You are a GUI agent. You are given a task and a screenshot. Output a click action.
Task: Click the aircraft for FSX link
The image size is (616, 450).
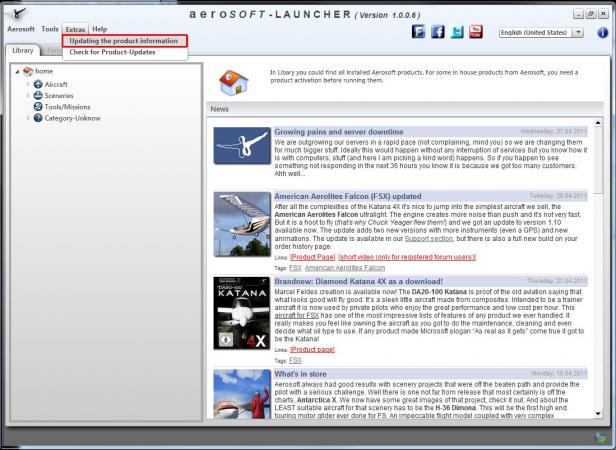[297, 316]
